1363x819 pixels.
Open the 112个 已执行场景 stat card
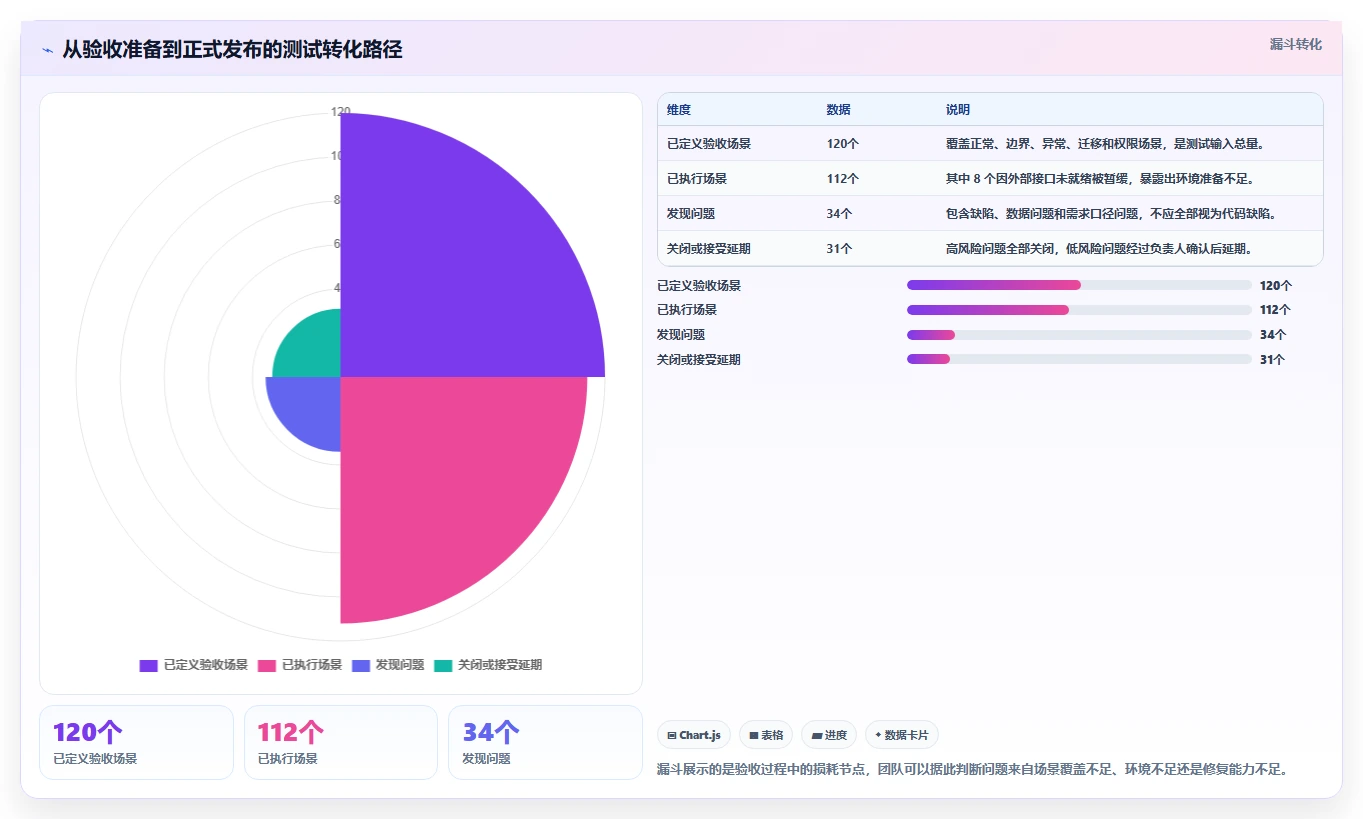pos(341,742)
